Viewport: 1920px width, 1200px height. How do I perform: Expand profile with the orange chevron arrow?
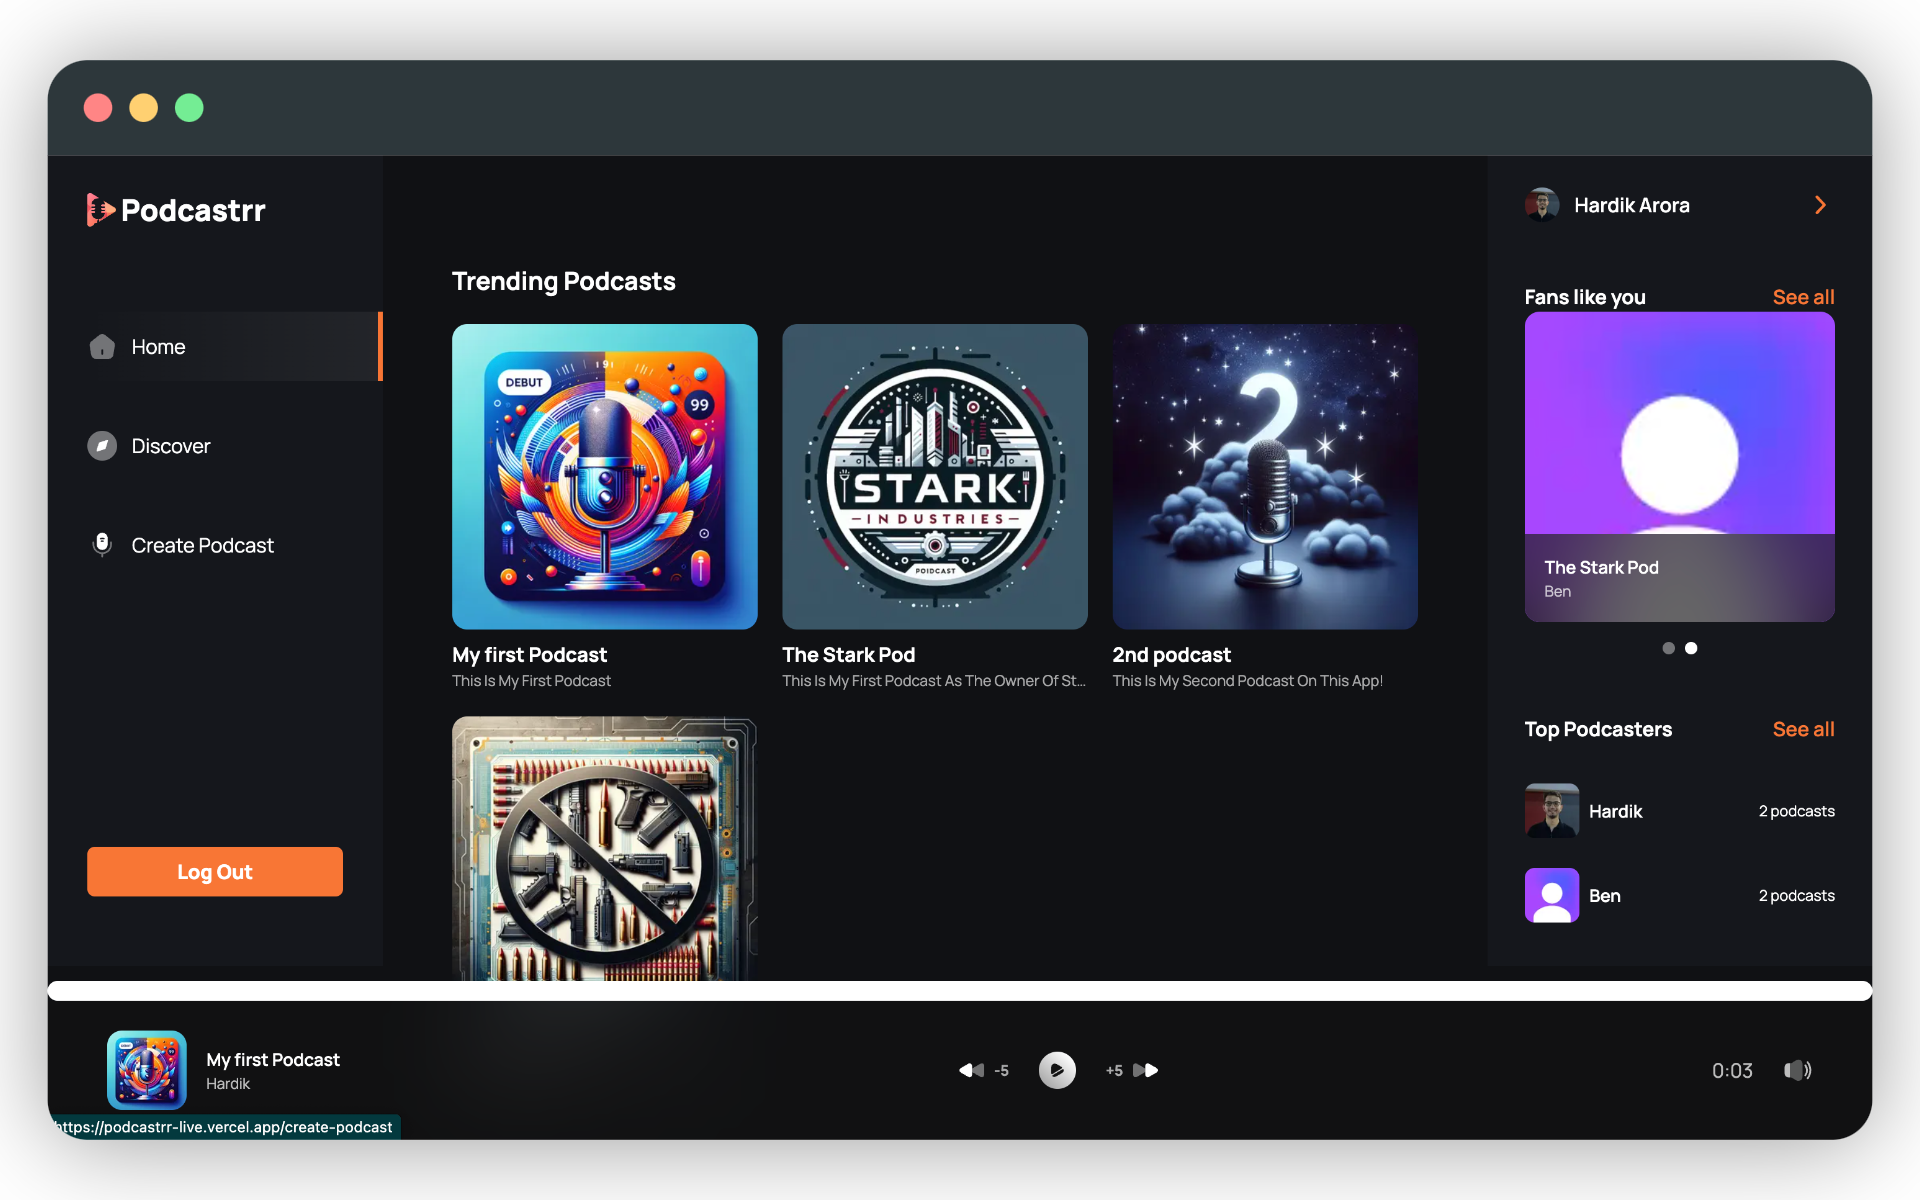click(1820, 205)
